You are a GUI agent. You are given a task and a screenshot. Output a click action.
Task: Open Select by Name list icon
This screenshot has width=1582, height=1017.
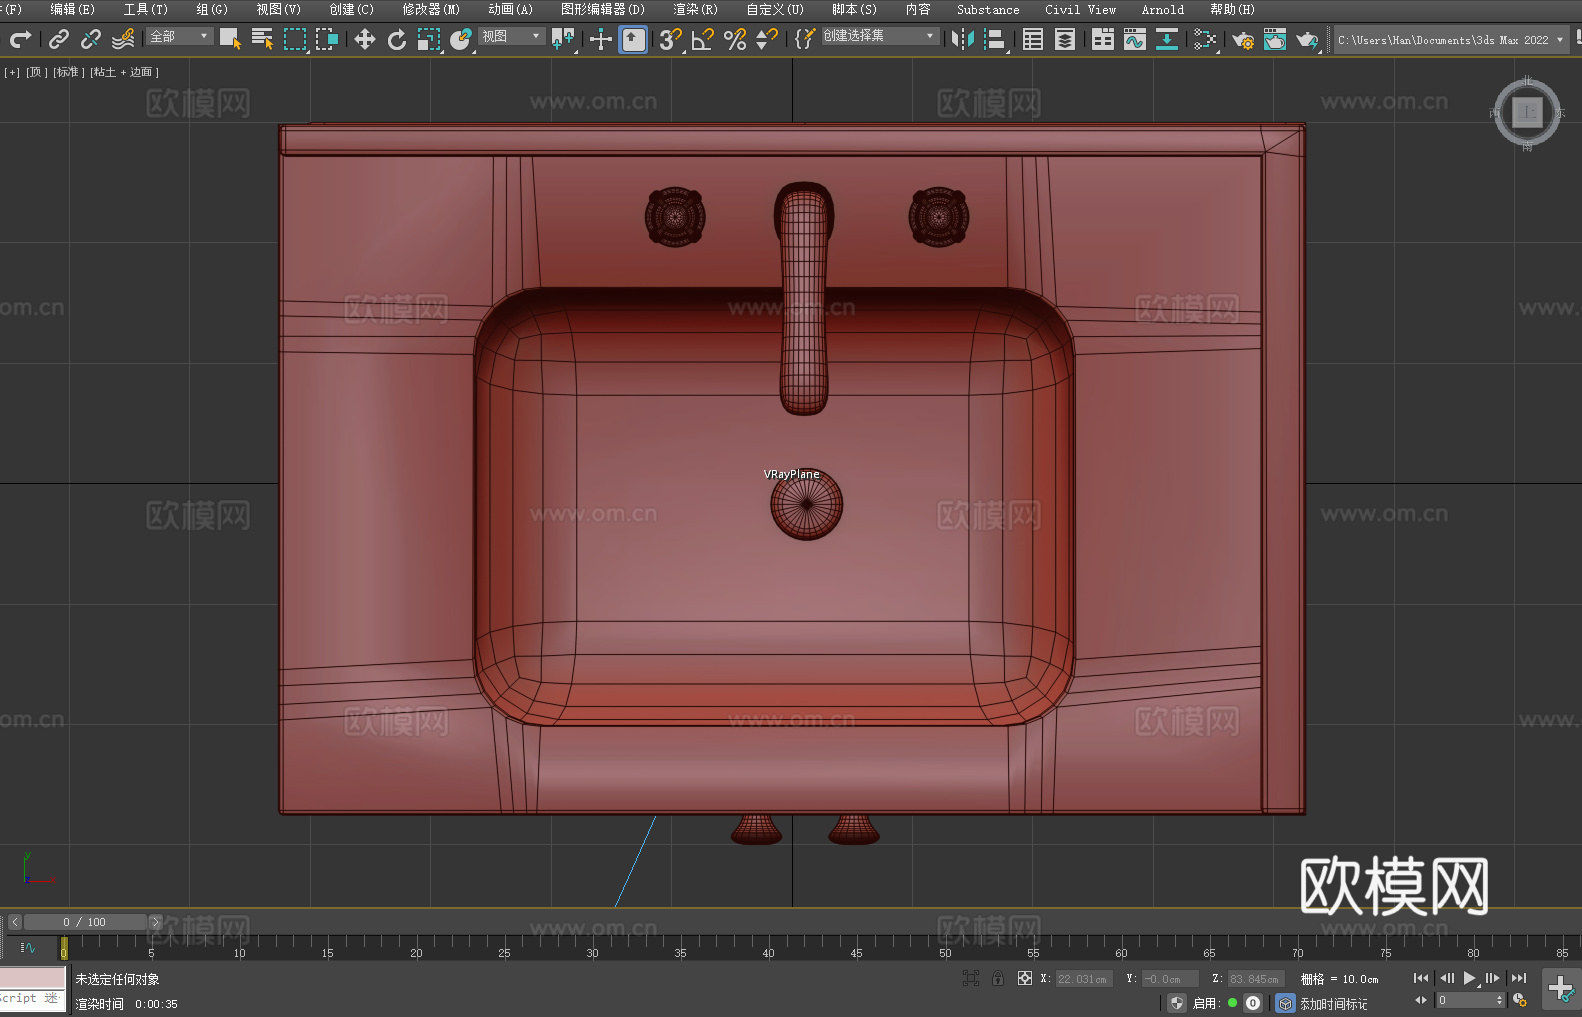coord(262,39)
